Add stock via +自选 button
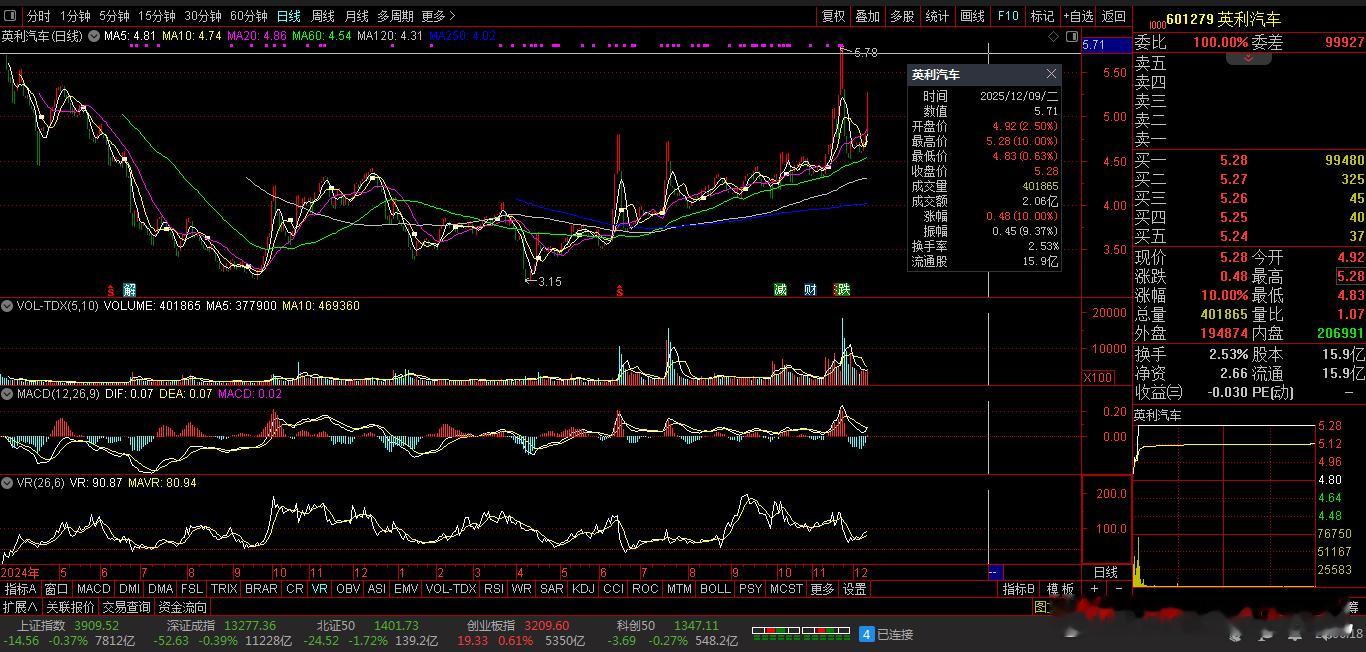The height and width of the screenshot is (652, 1366). click(x=1078, y=16)
